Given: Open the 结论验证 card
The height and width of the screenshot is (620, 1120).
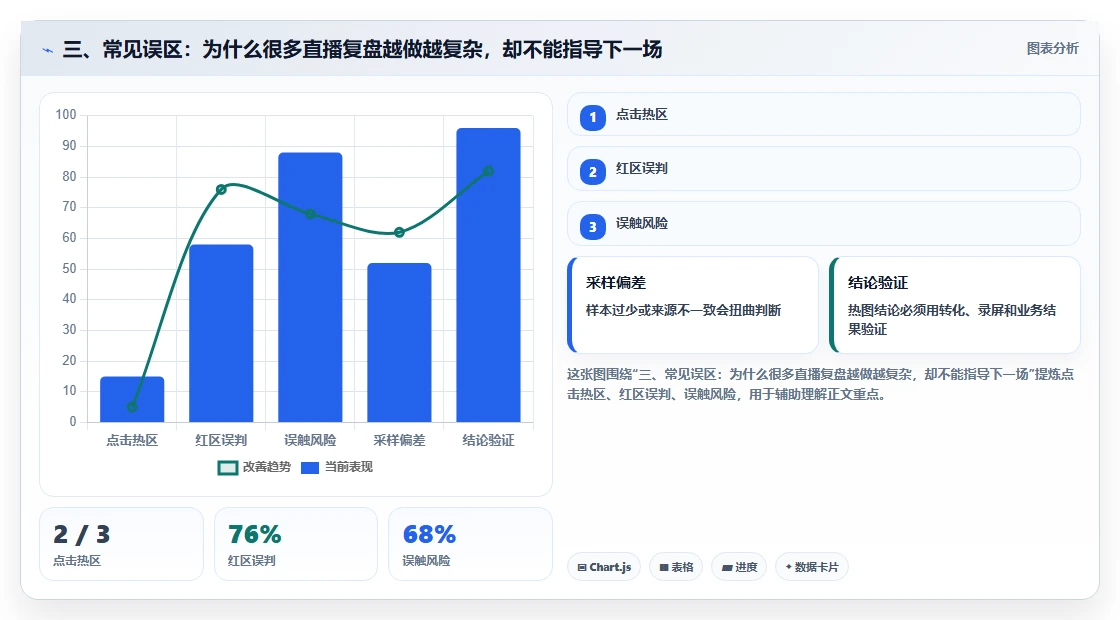Looking at the screenshot, I should click(954, 305).
